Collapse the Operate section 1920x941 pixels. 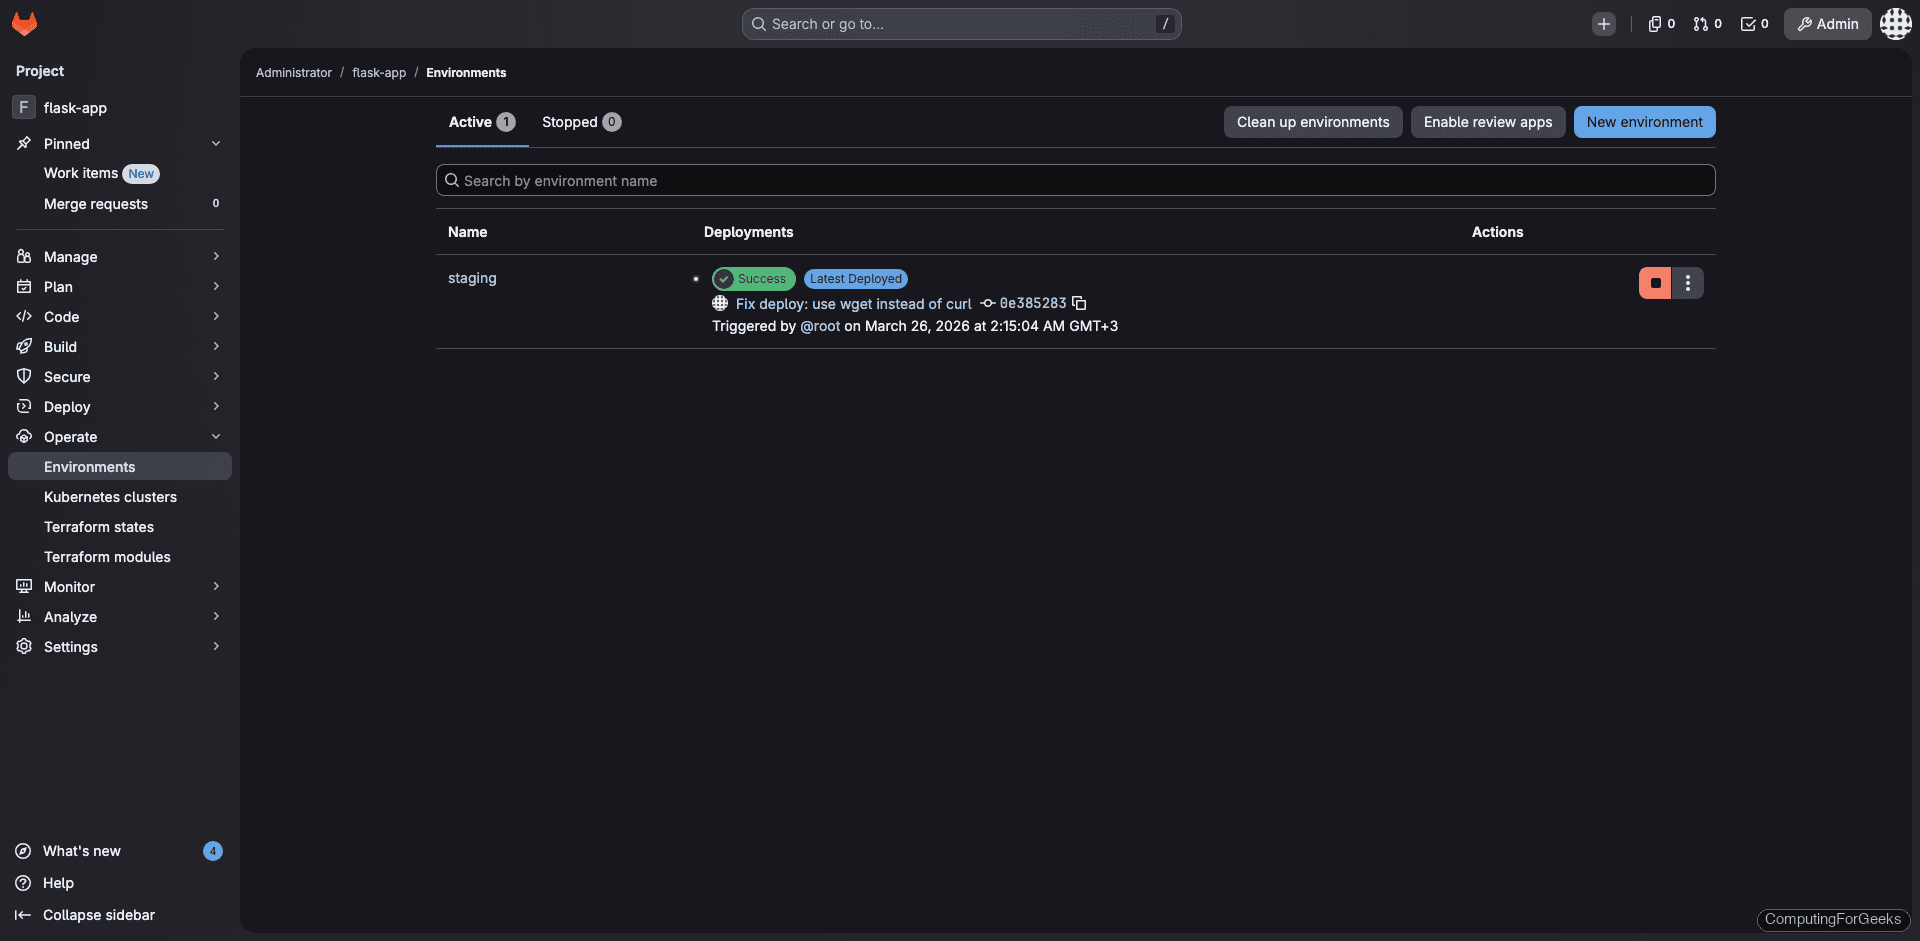(x=216, y=437)
